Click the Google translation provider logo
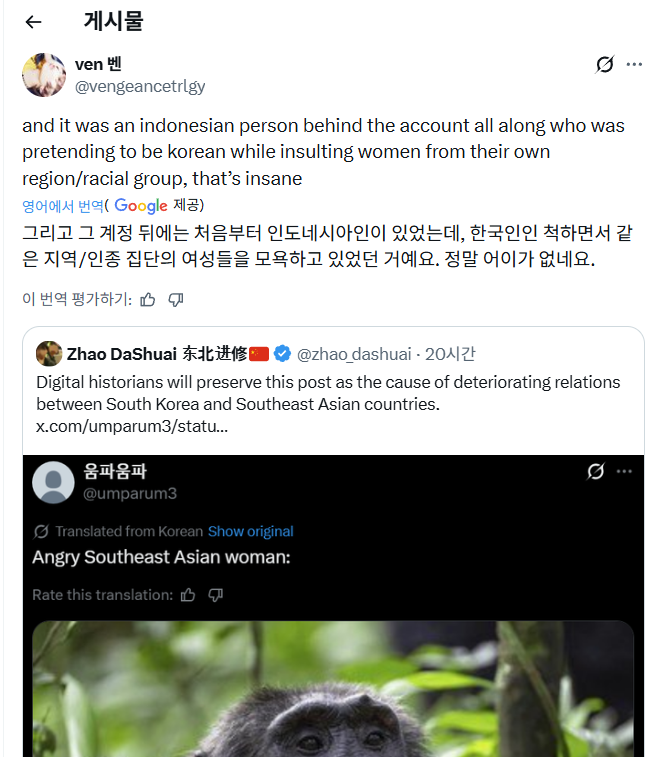This screenshot has width=646, height=757. (x=140, y=206)
